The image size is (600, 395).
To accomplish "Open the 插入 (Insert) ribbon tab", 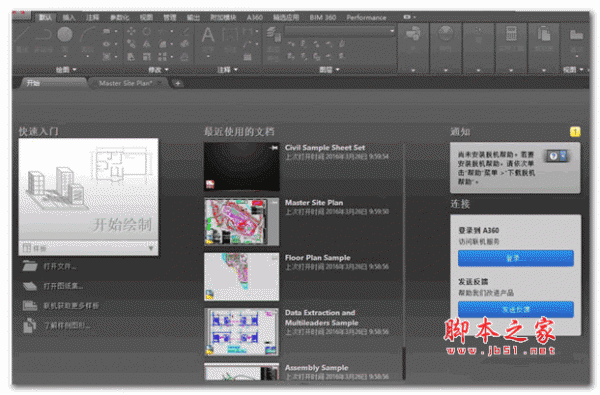I will tap(69, 17).
